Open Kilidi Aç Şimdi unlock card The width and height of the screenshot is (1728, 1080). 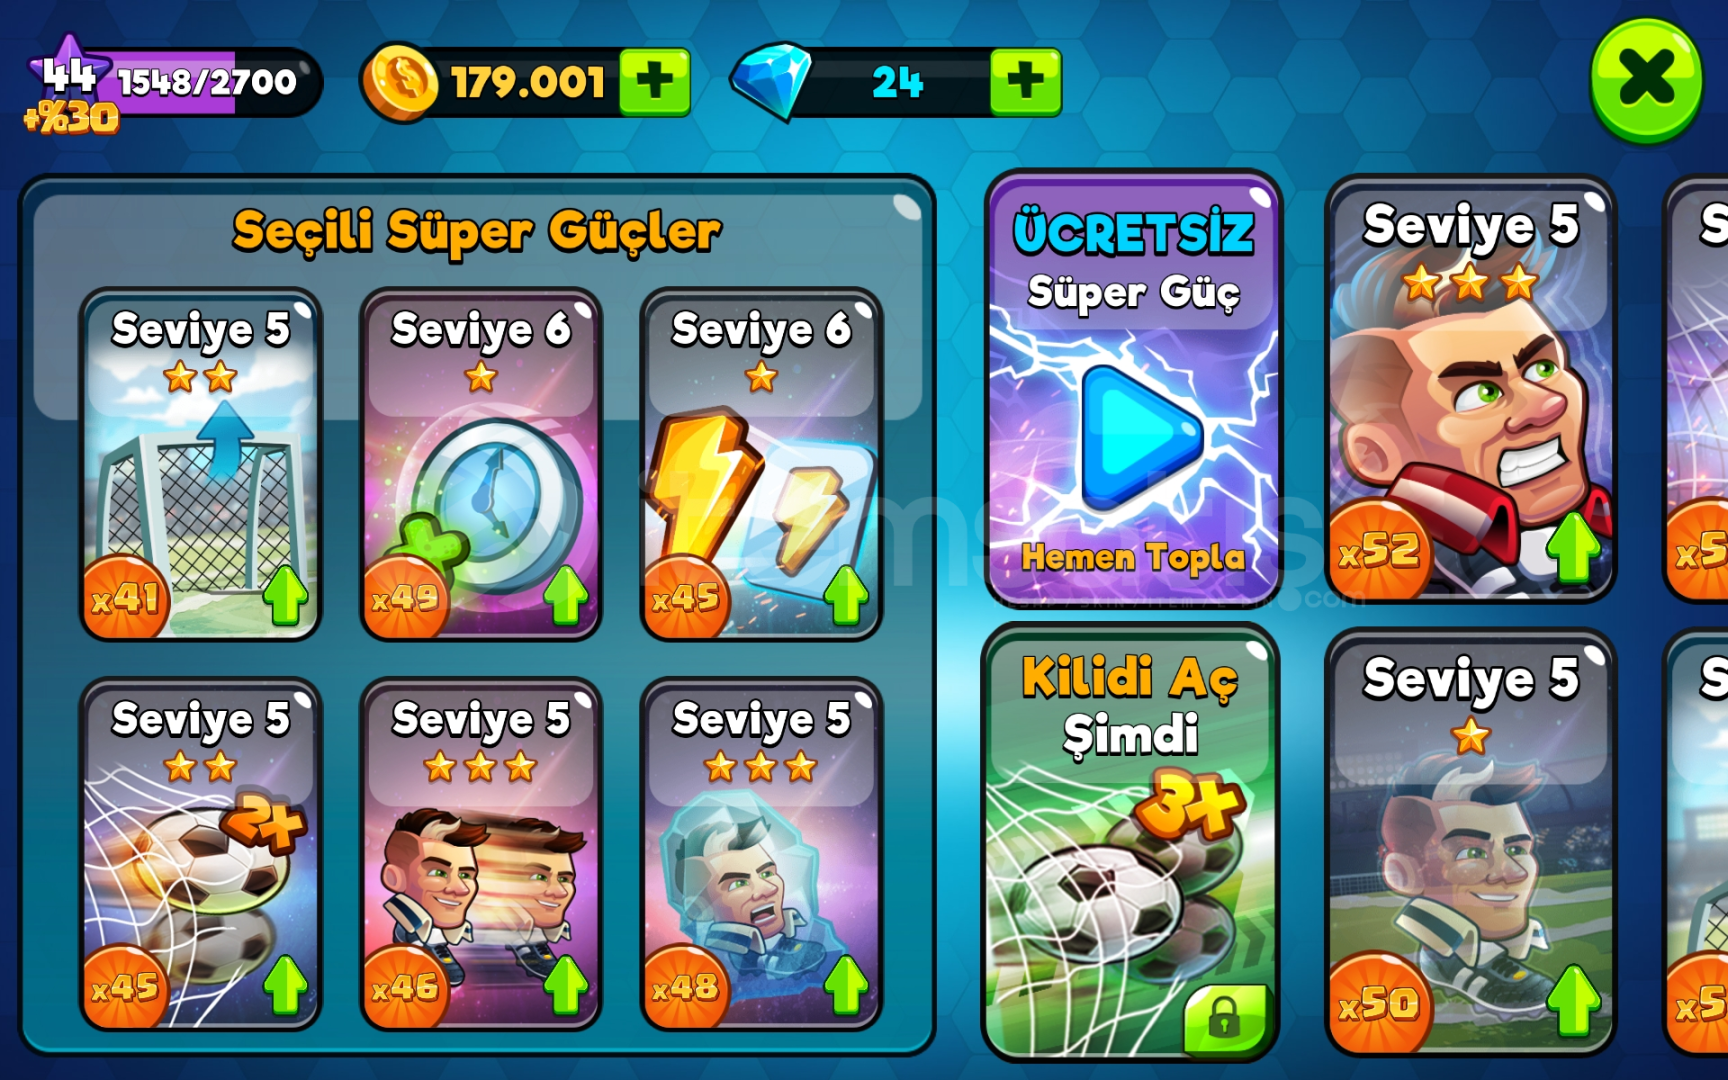[x=1131, y=841]
